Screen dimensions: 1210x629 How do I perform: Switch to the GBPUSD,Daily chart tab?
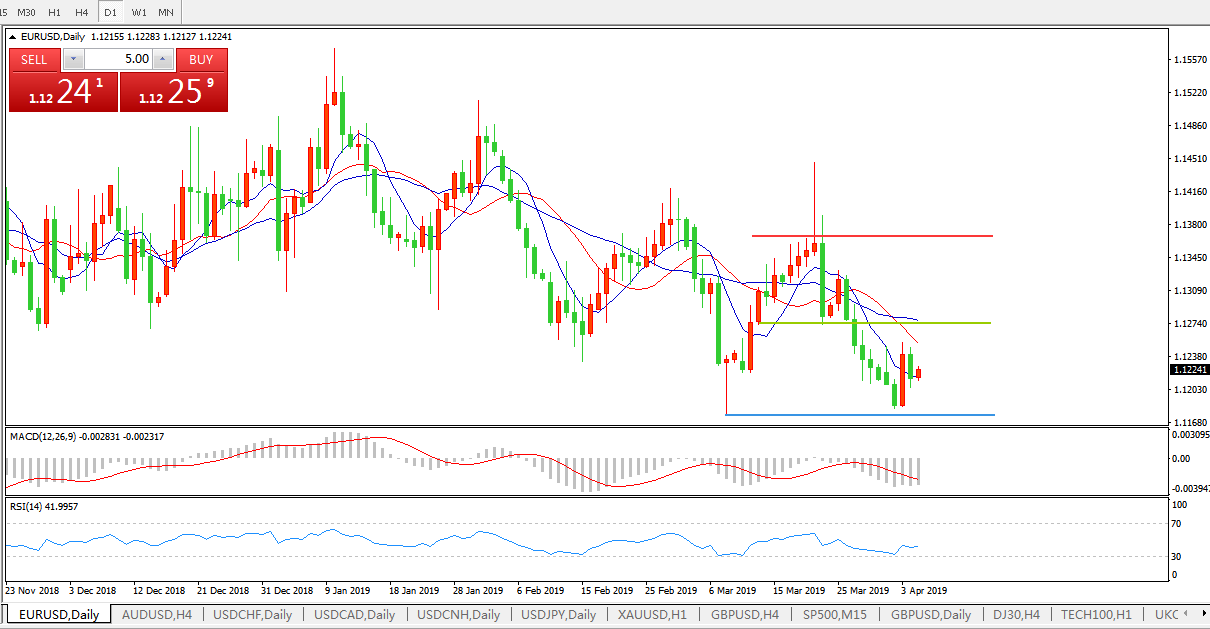(931, 615)
